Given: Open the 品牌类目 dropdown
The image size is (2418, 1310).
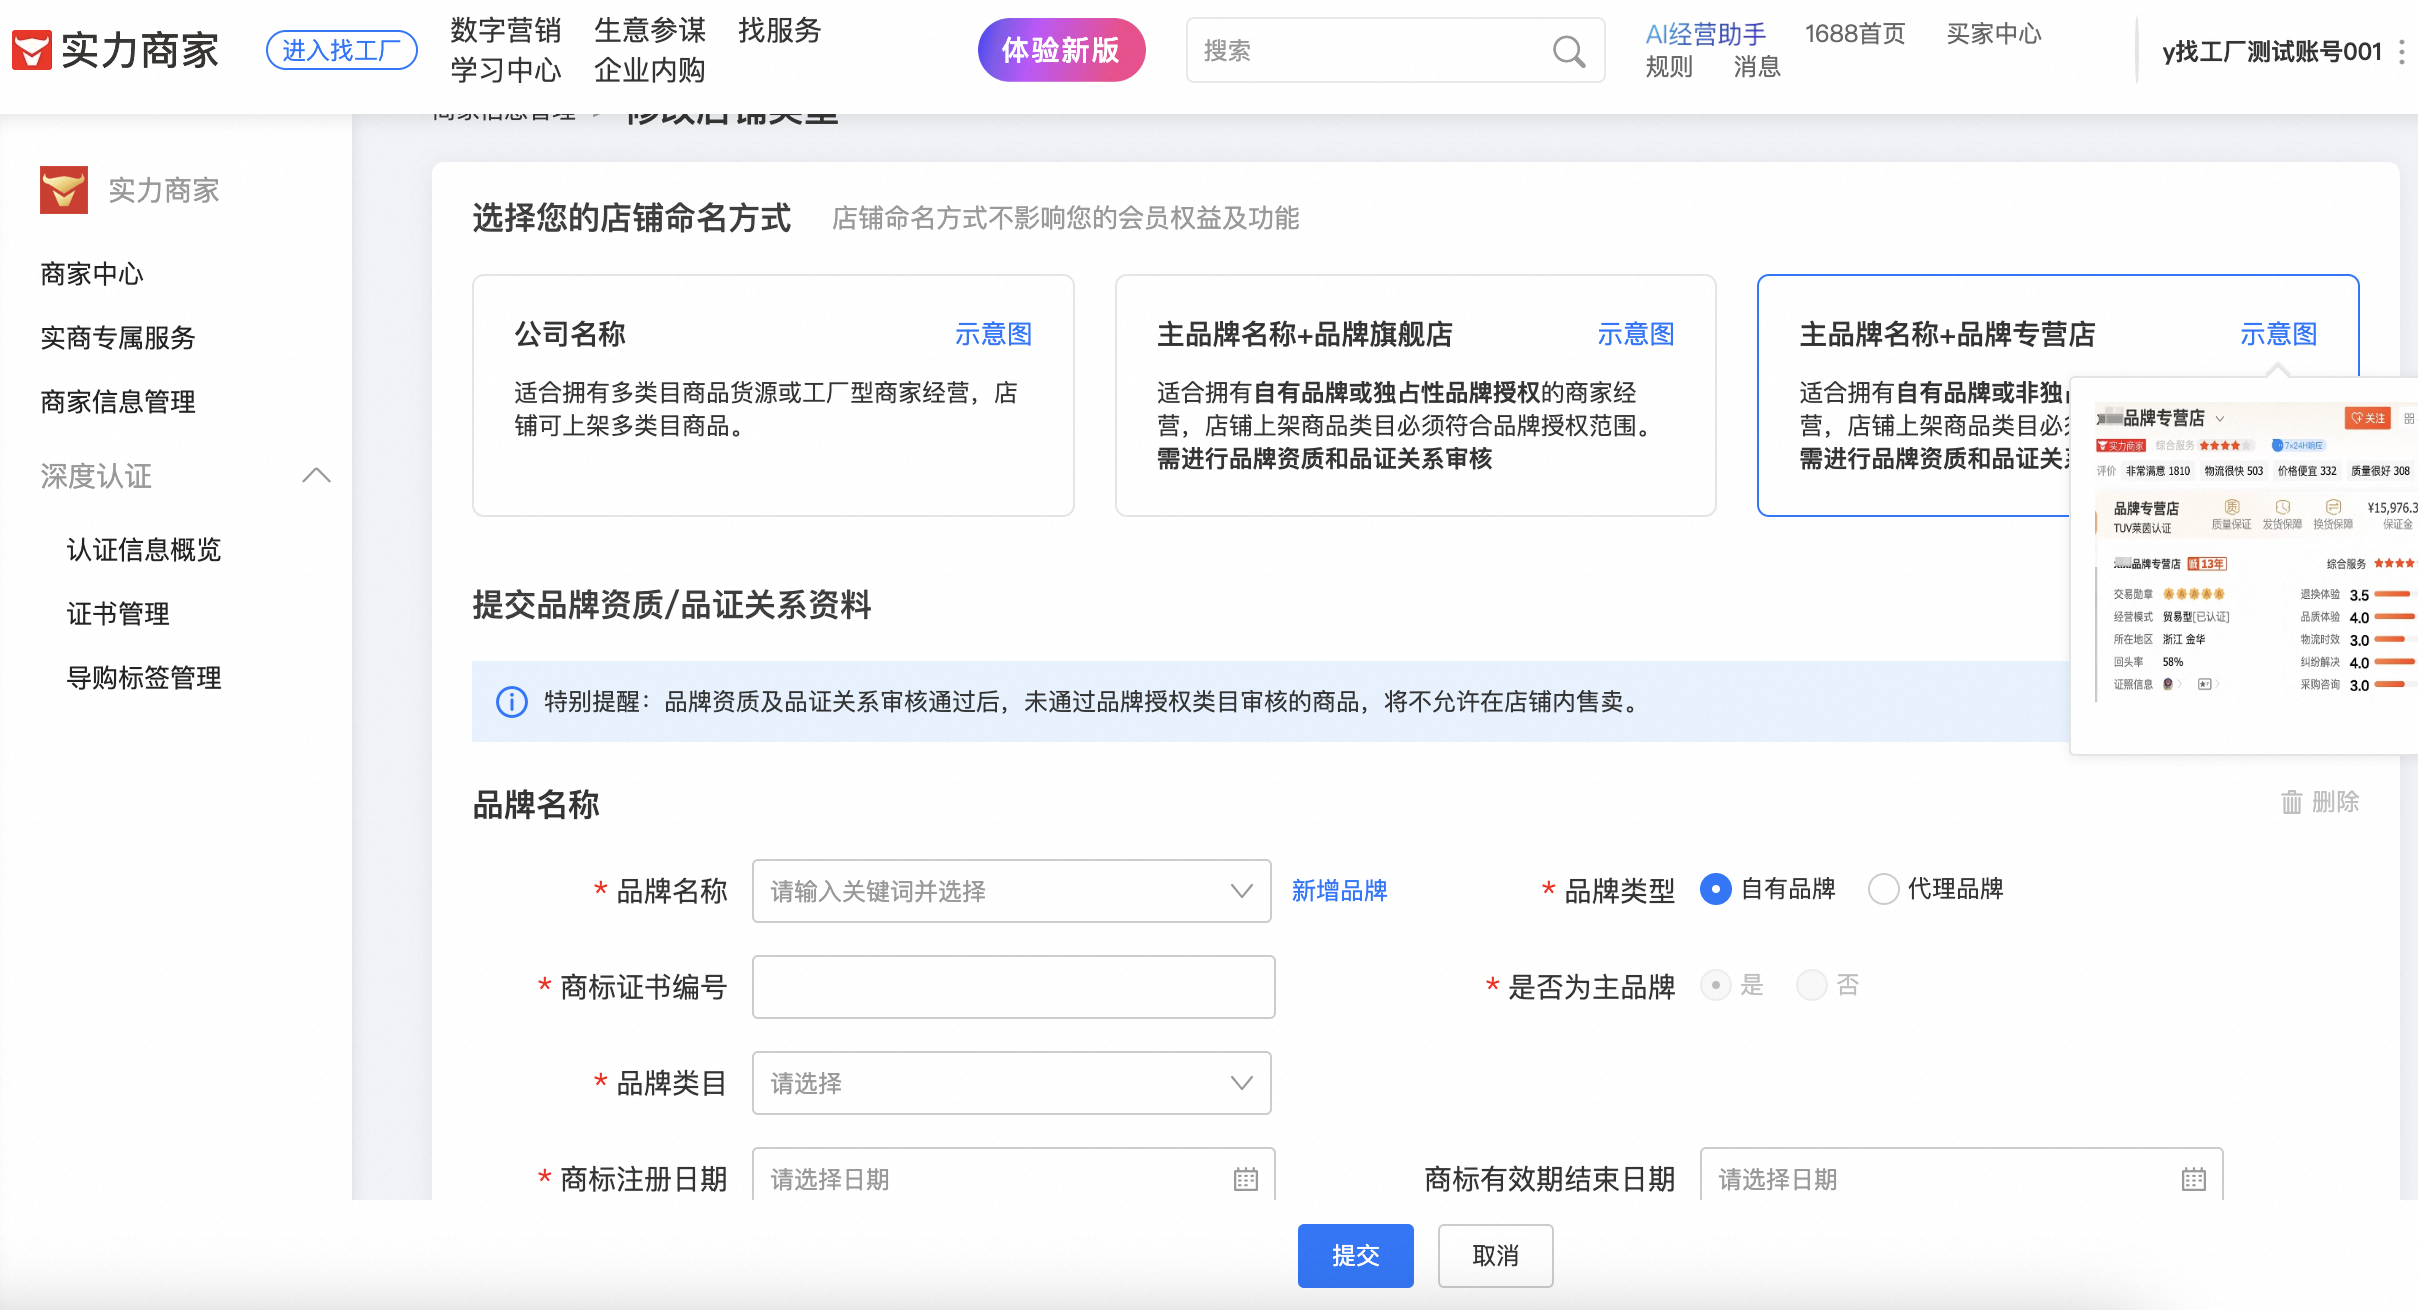Looking at the screenshot, I should pyautogui.click(x=1010, y=1083).
